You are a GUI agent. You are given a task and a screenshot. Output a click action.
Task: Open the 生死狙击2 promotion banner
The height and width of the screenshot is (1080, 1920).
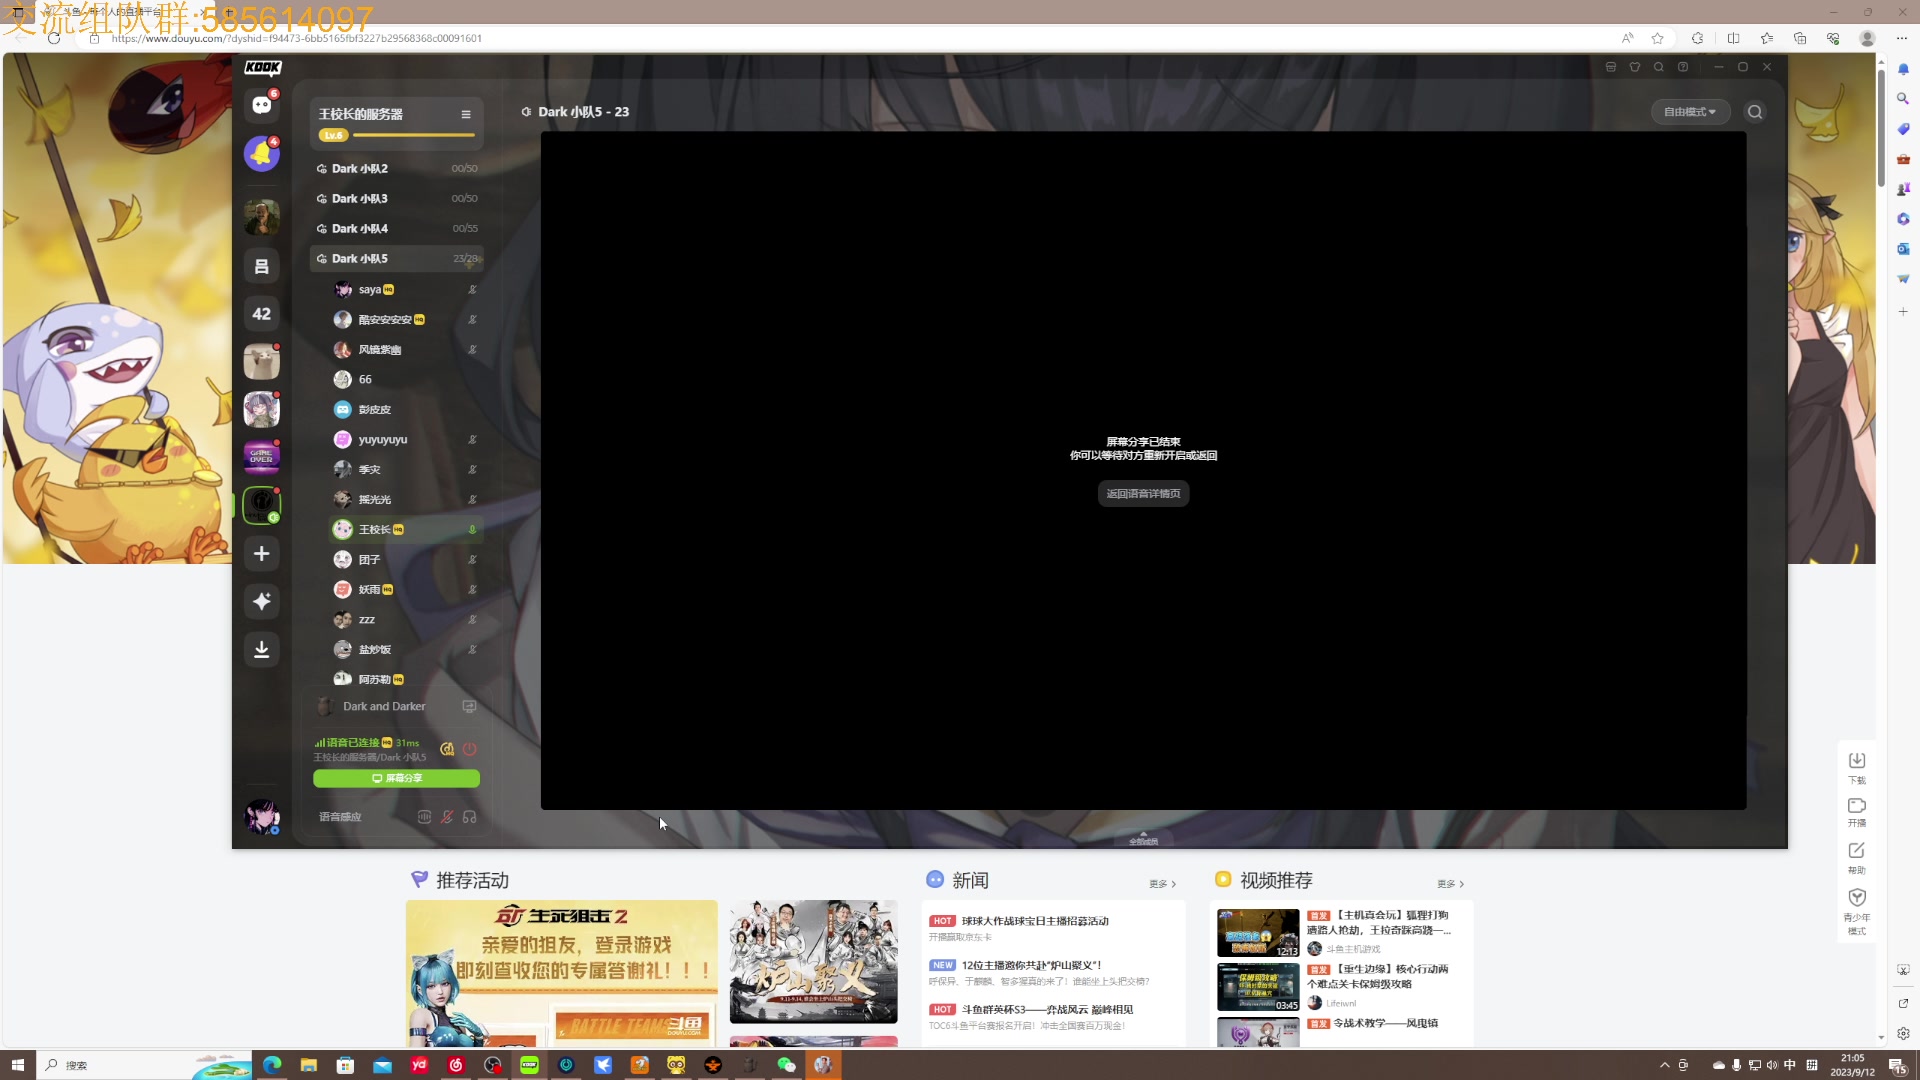[x=561, y=974]
